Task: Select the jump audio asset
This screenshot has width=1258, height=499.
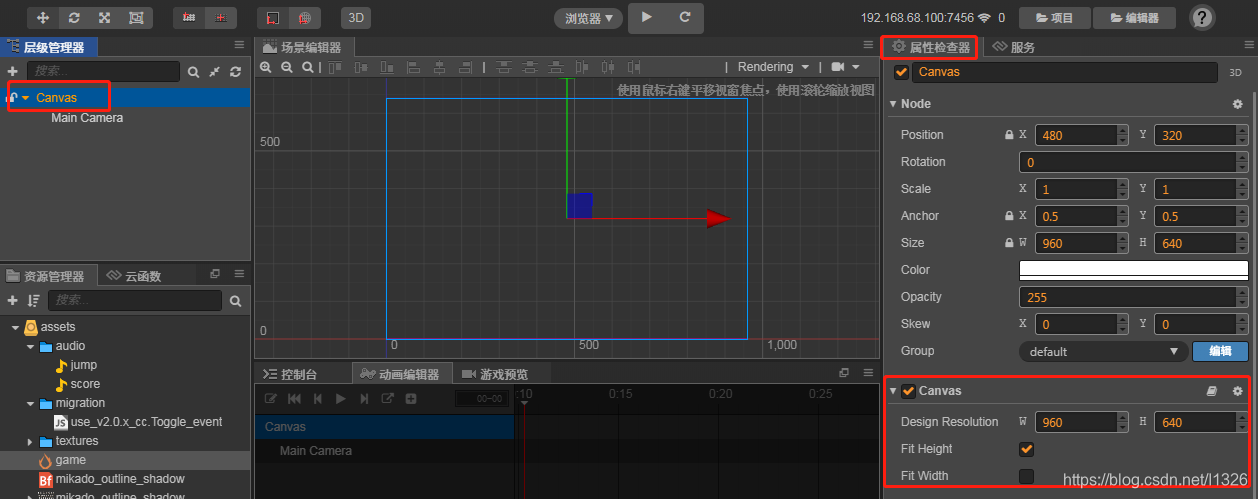Action: point(84,365)
